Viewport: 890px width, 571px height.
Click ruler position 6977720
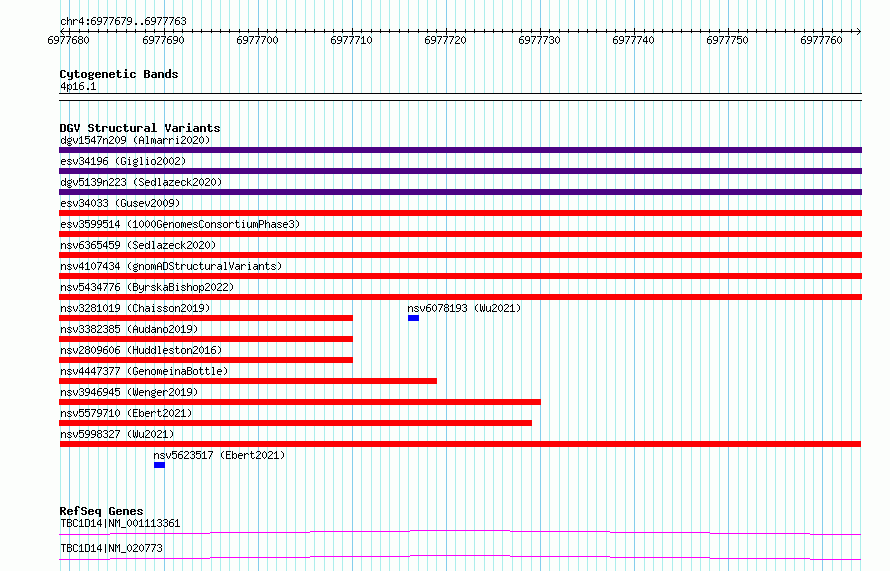(x=446, y=41)
